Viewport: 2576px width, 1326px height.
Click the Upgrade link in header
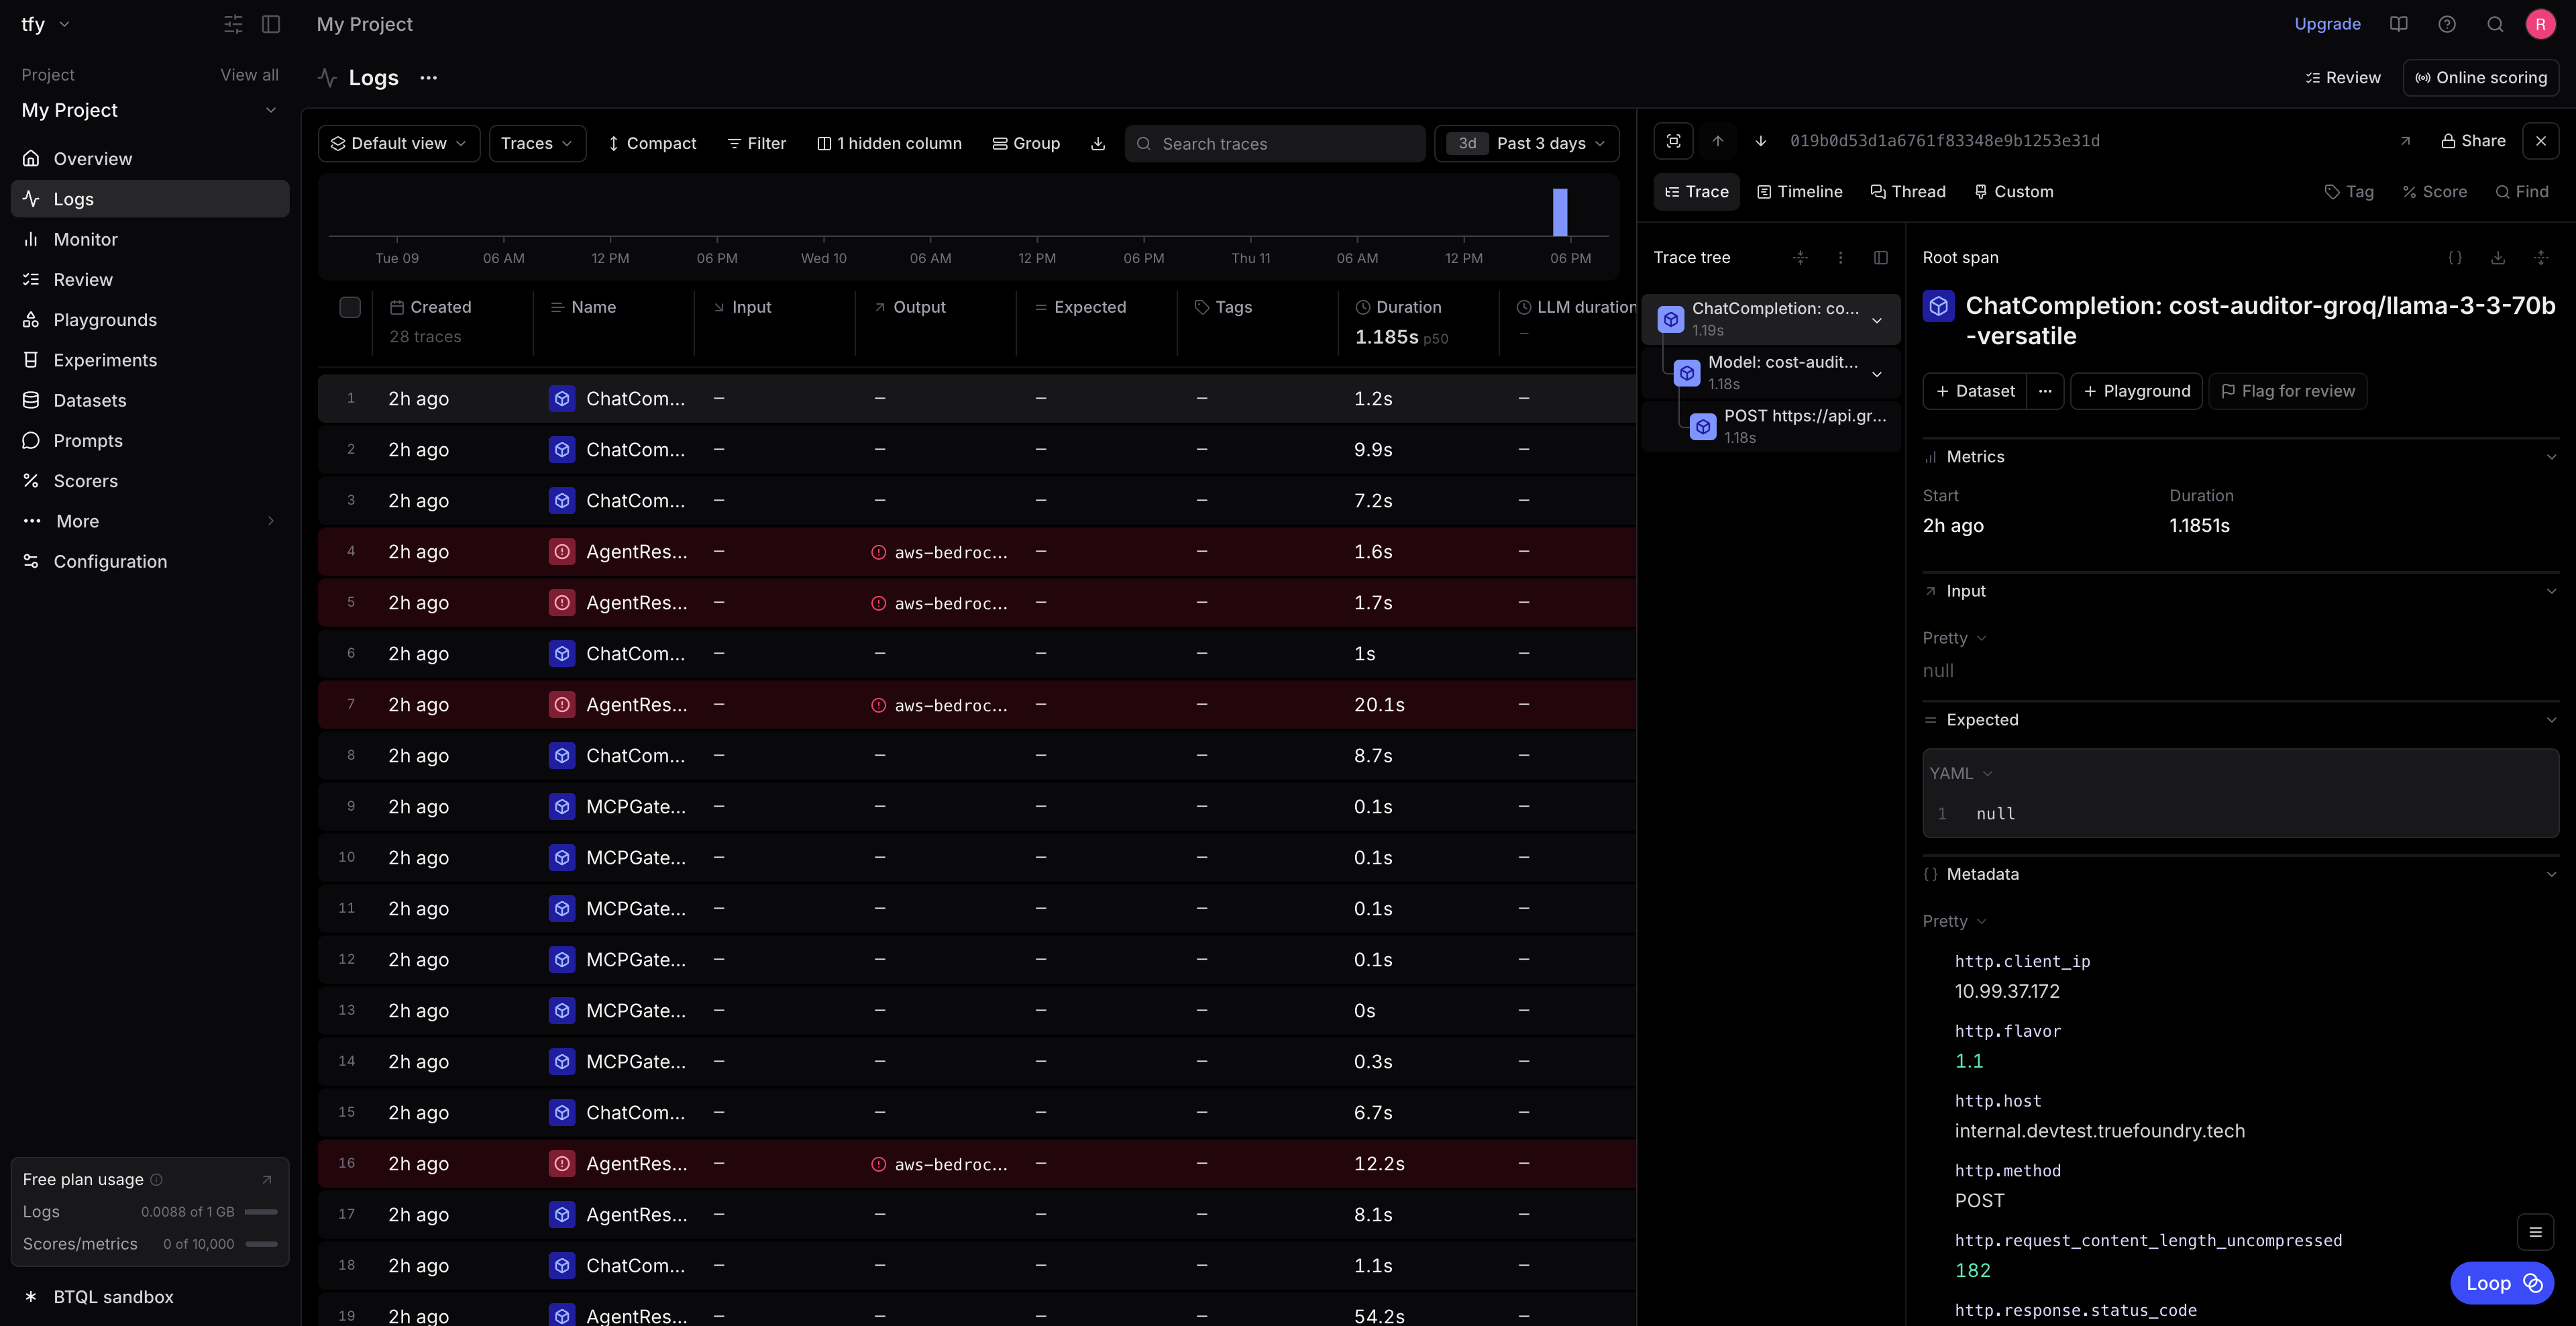pos(2327,23)
